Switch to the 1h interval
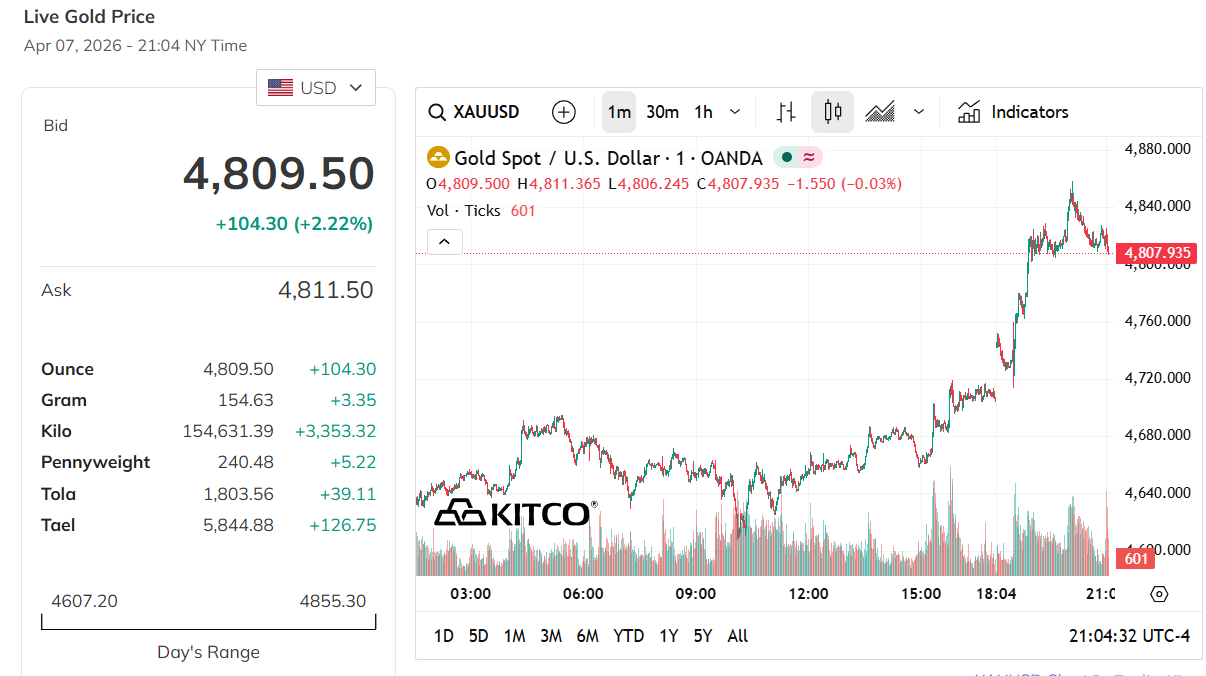 coord(704,112)
